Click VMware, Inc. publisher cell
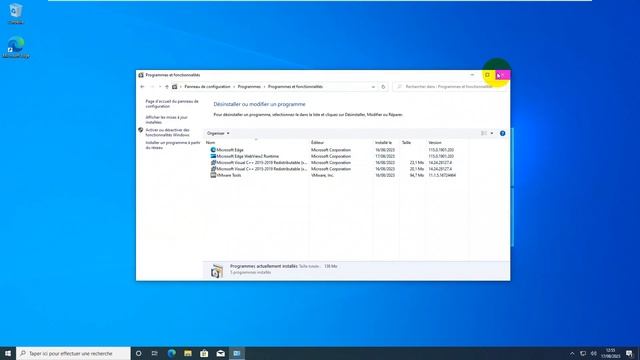Image resolution: width=640 pixels, height=360 pixels. pos(322,175)
